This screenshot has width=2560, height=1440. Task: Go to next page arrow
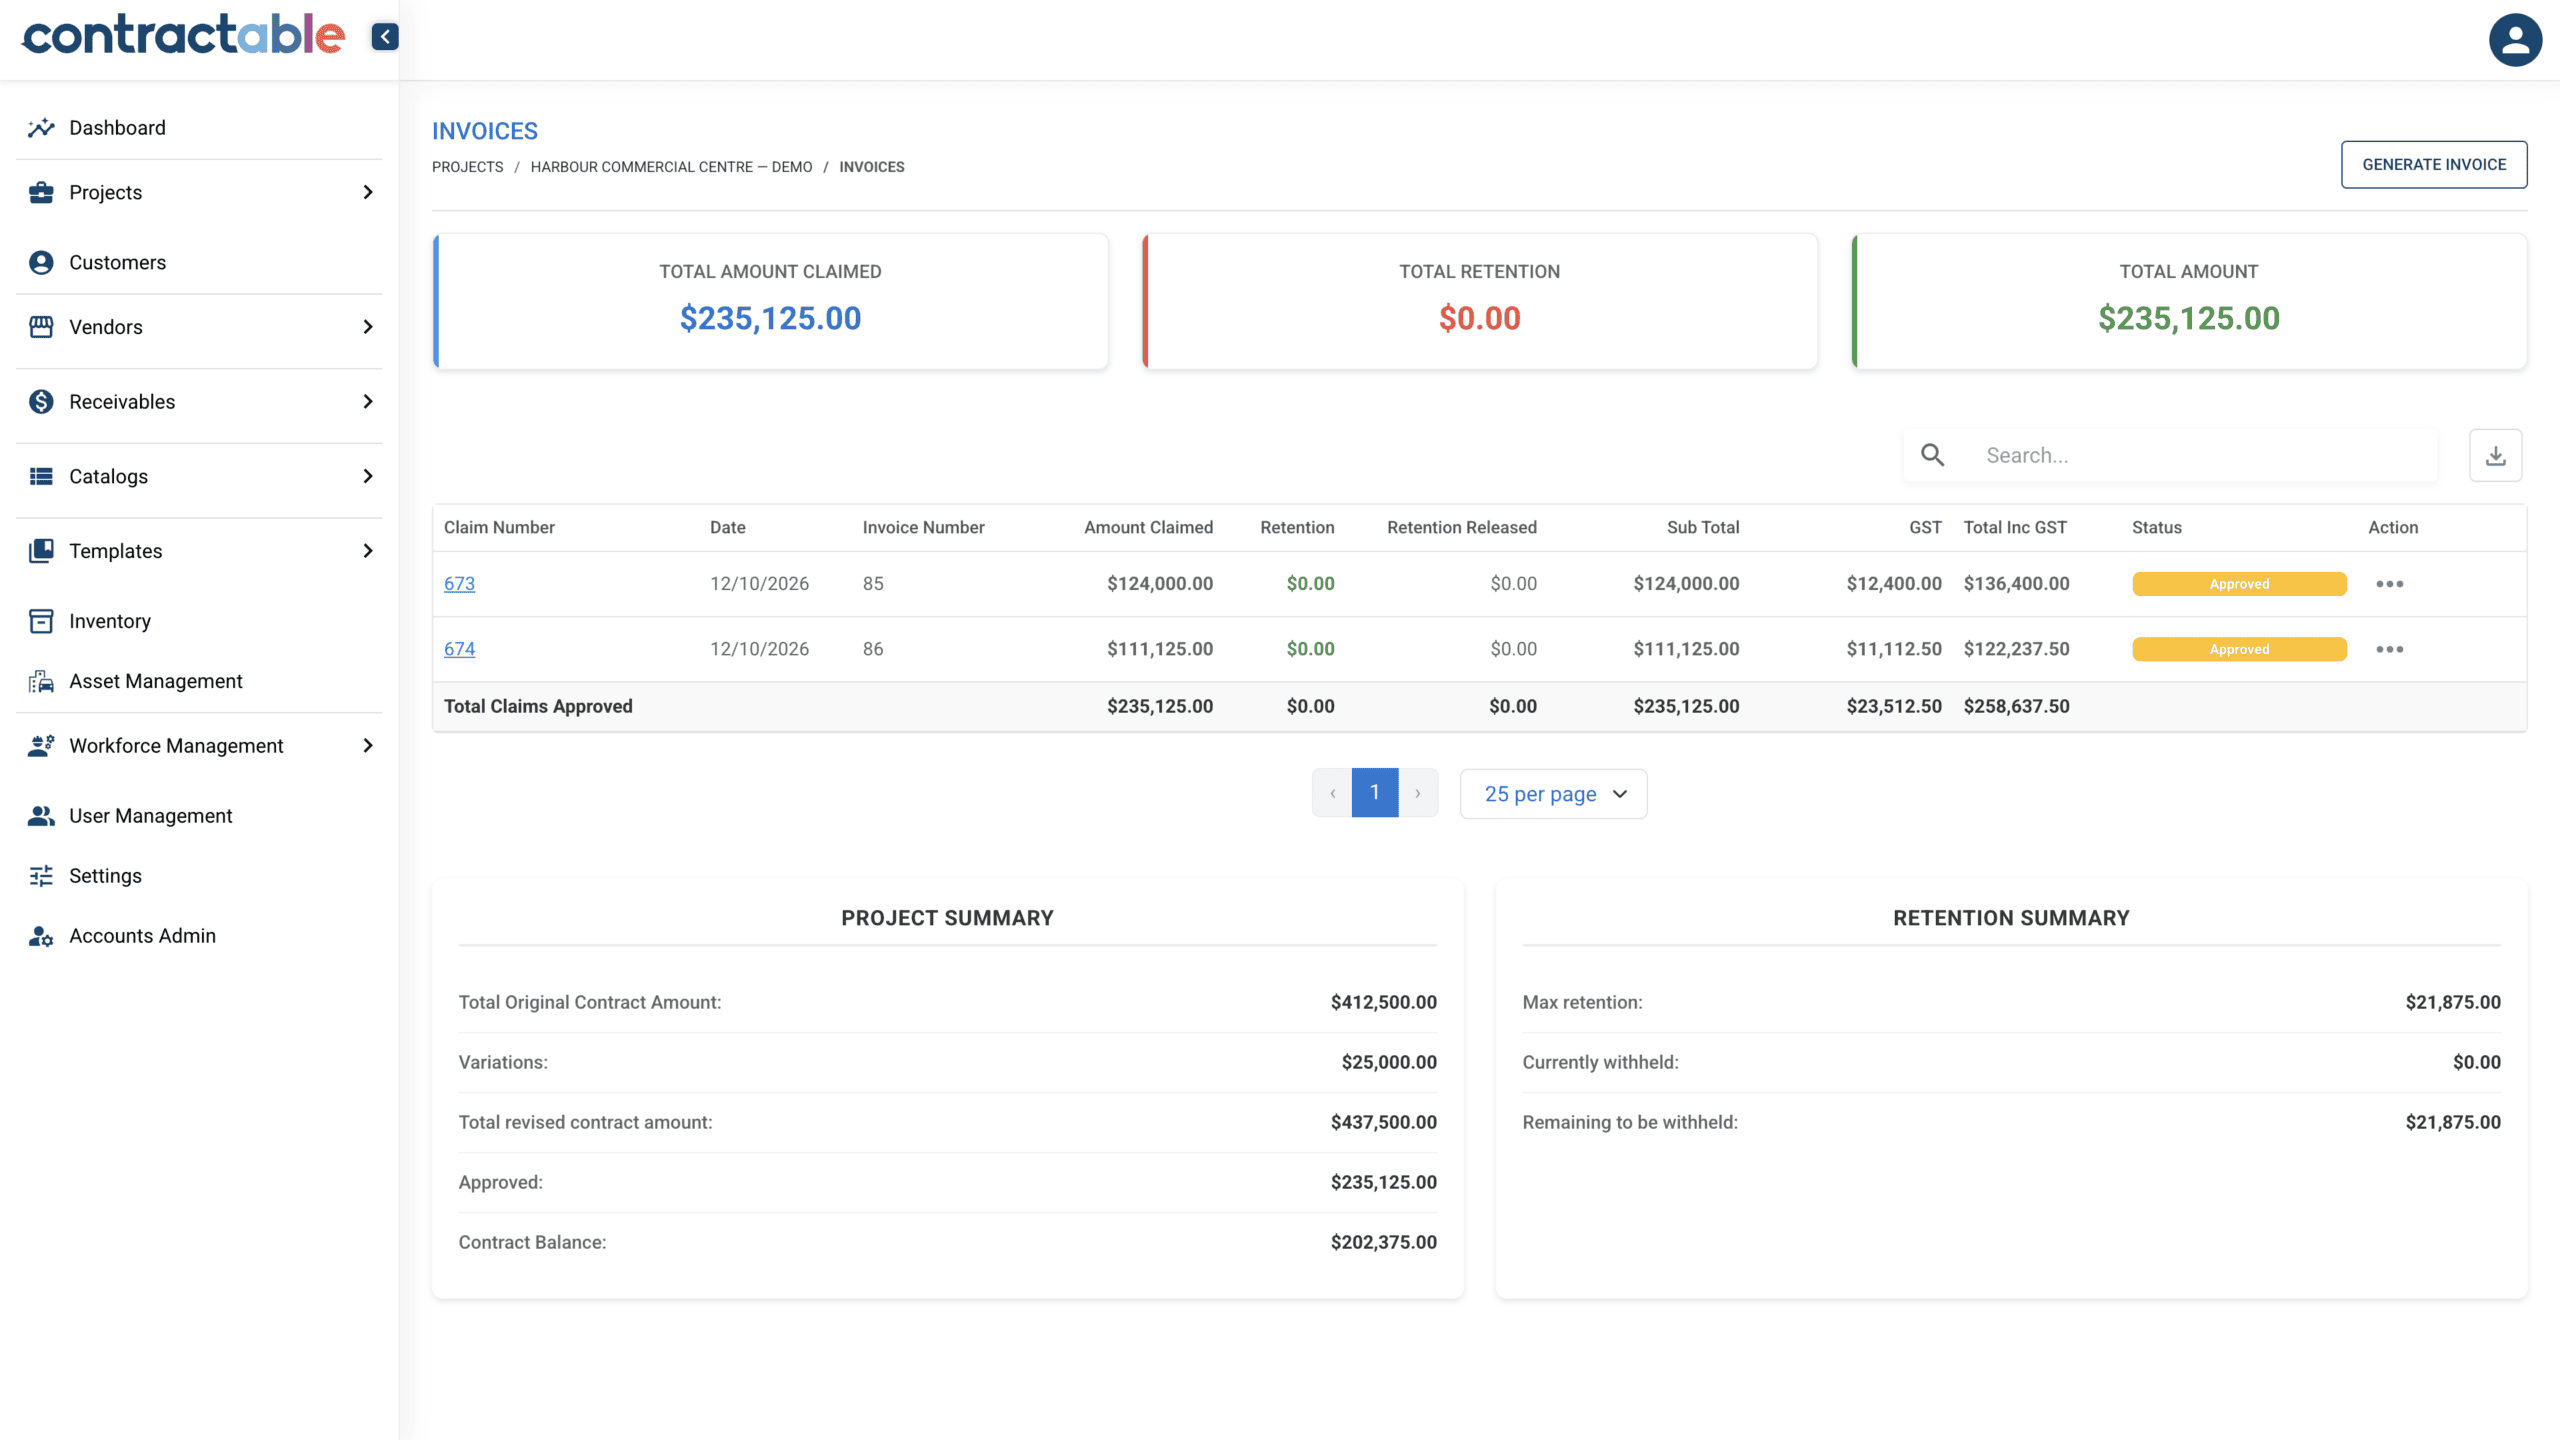click(x=1418, y=793)
